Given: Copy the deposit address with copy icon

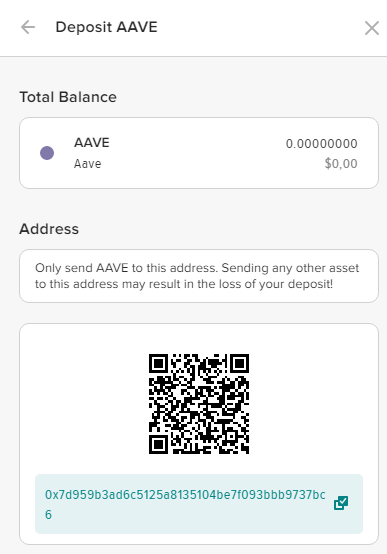Looking at the screenshot, I should click(341, 503).
